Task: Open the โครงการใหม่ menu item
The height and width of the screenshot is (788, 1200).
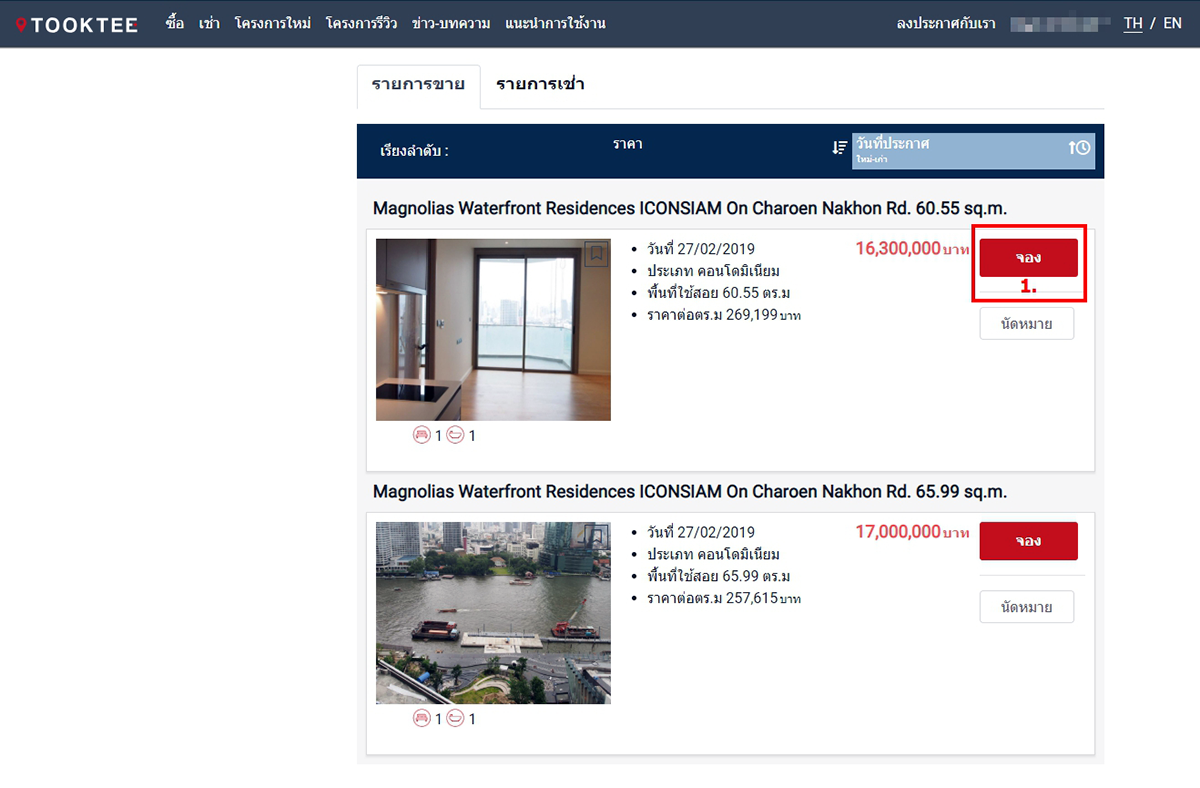Action: point(273,23)
